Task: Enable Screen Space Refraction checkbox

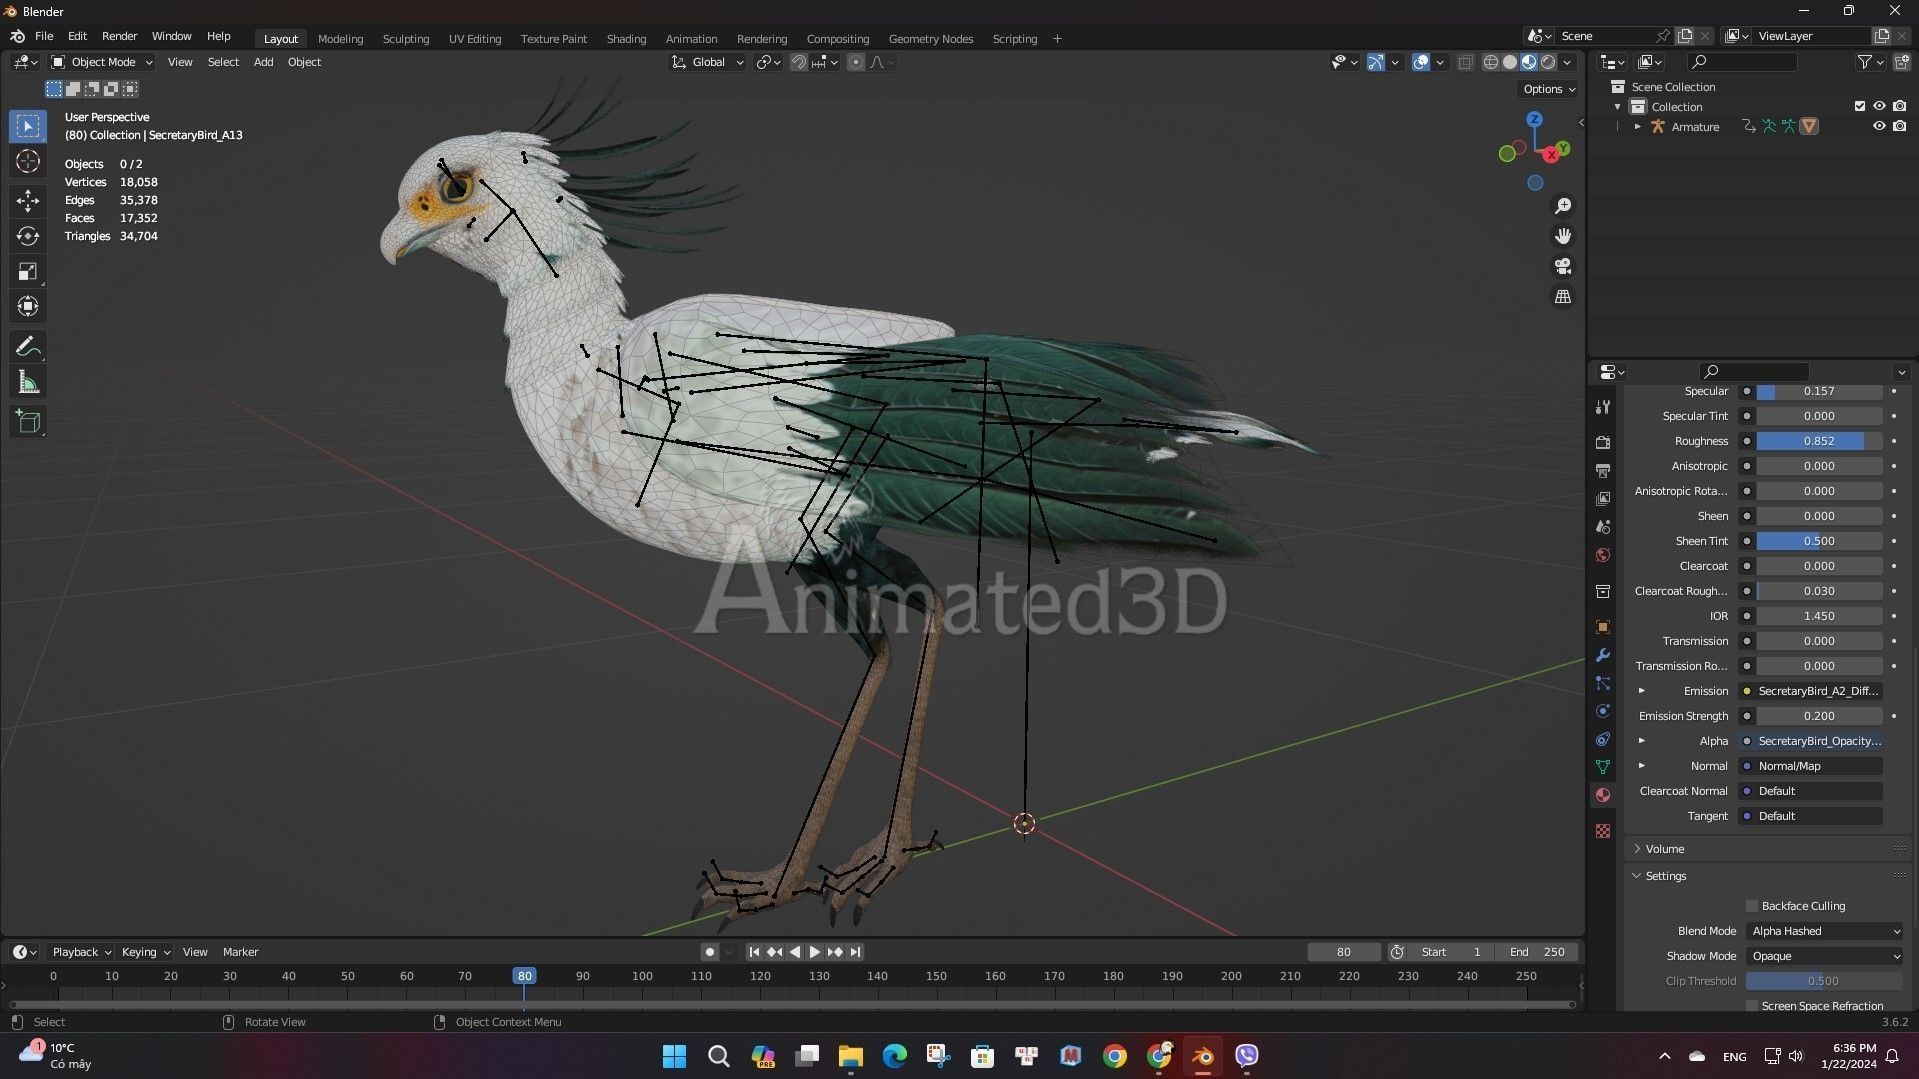Action: click(x=1752, y=1006)
